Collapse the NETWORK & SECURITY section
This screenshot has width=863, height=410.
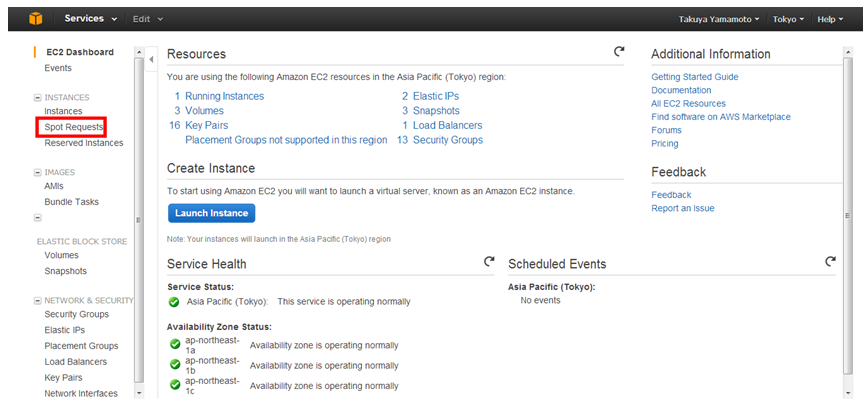click(37, 300)
